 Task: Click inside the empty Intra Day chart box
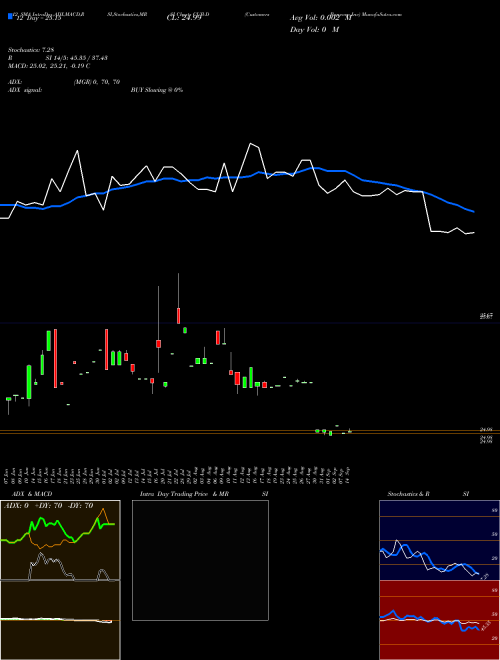coord(200,560)
